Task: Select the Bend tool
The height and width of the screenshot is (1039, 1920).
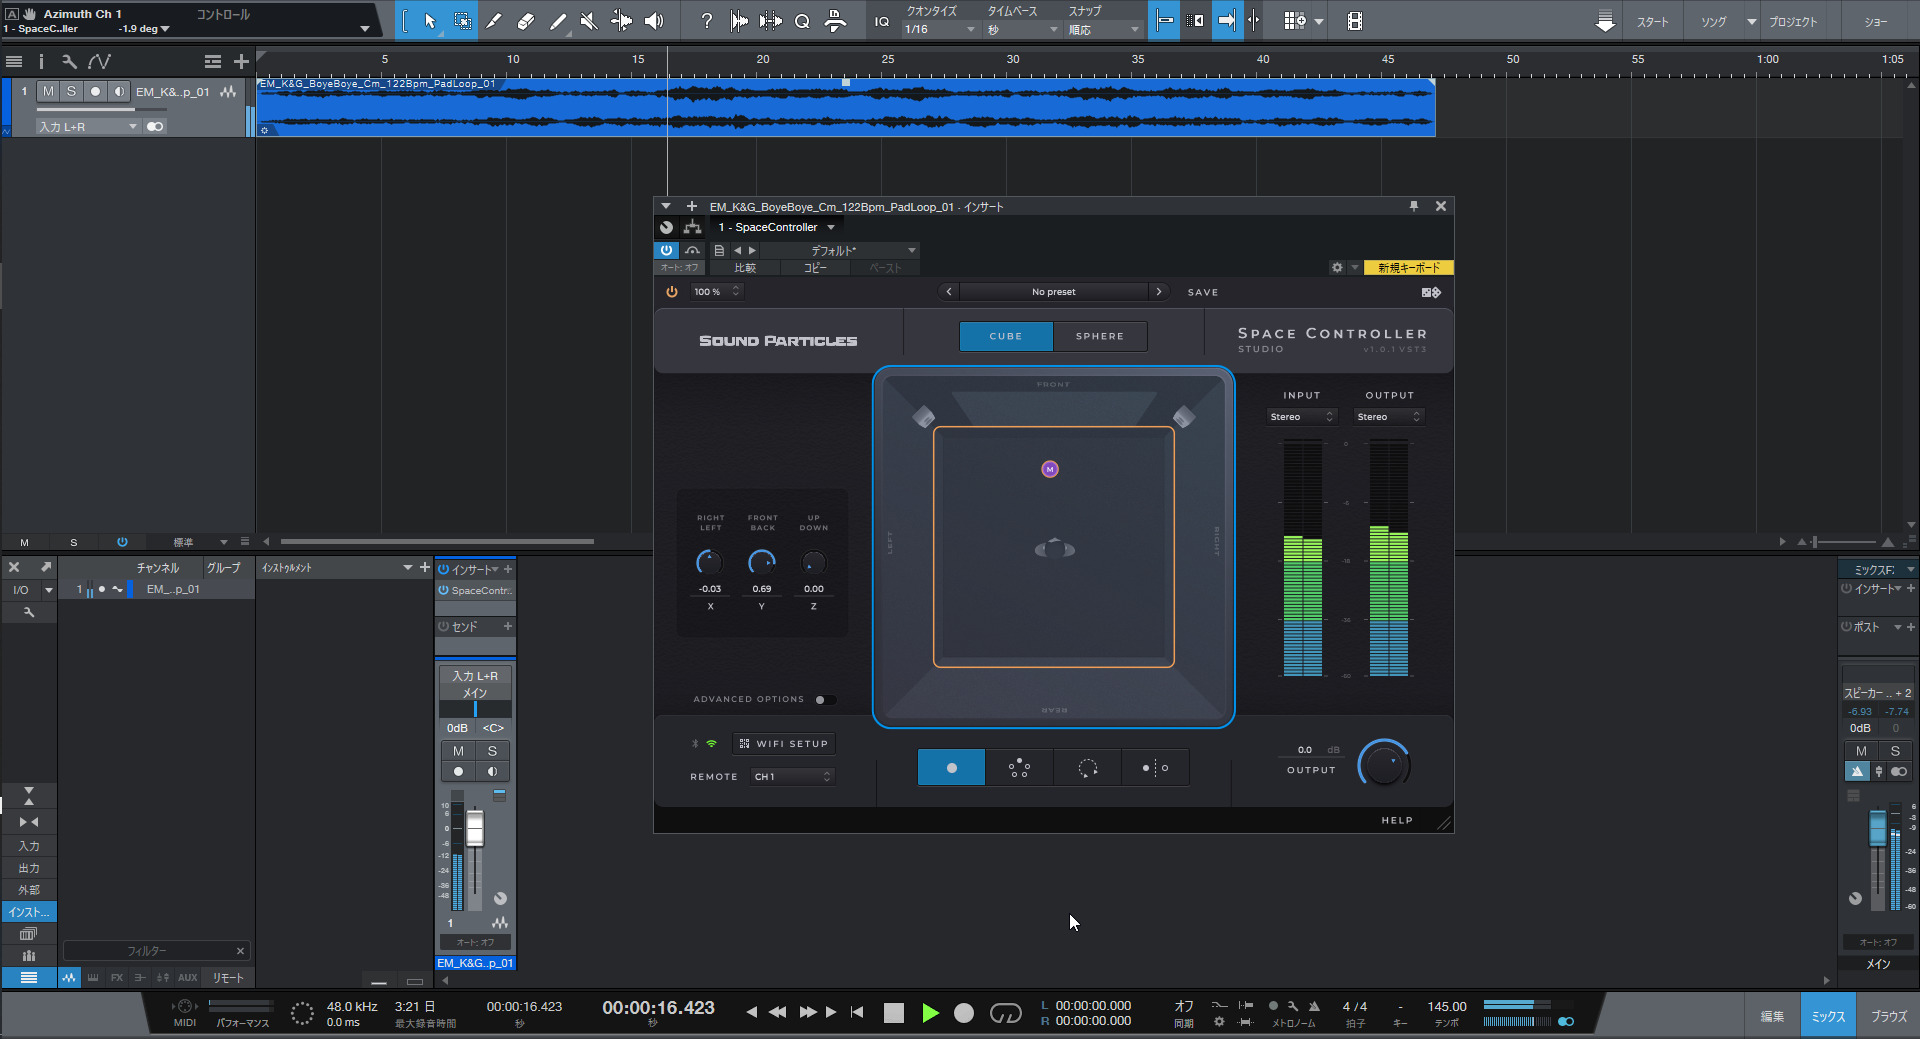Action: (x=622, y=21)
